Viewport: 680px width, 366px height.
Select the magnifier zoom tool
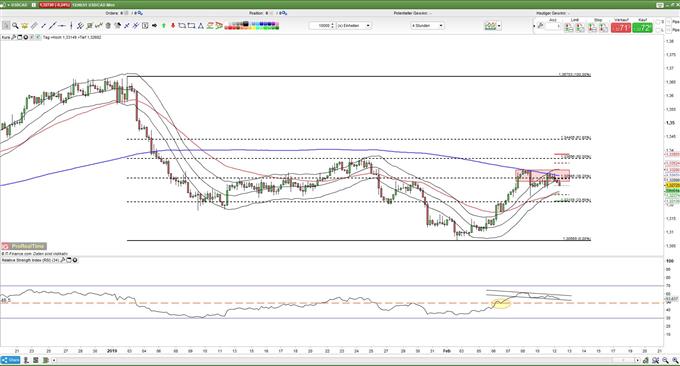click(x=15, y=26)
